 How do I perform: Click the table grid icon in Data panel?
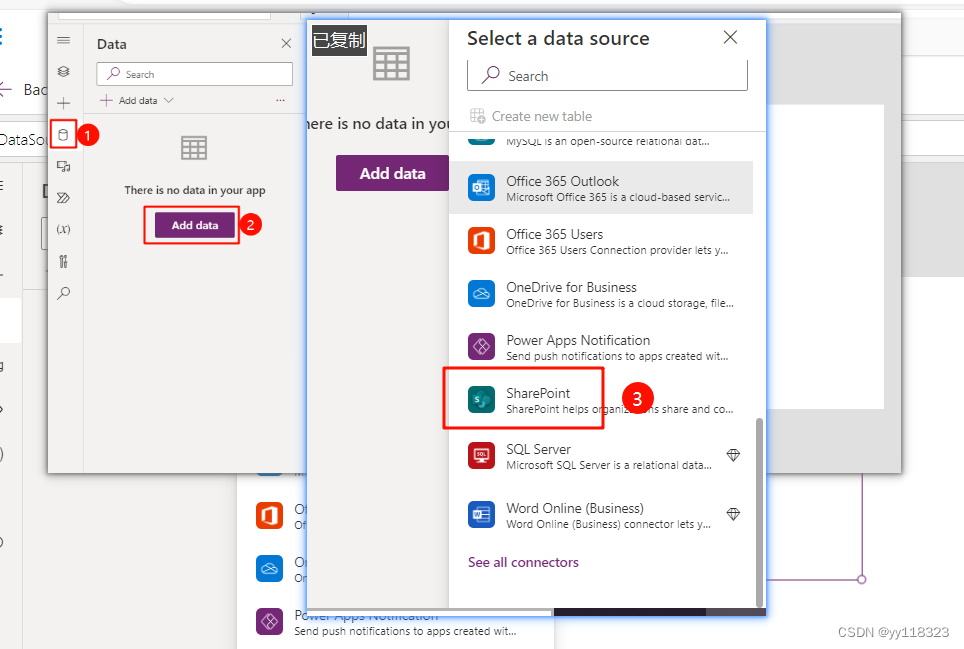pos(194,148)
